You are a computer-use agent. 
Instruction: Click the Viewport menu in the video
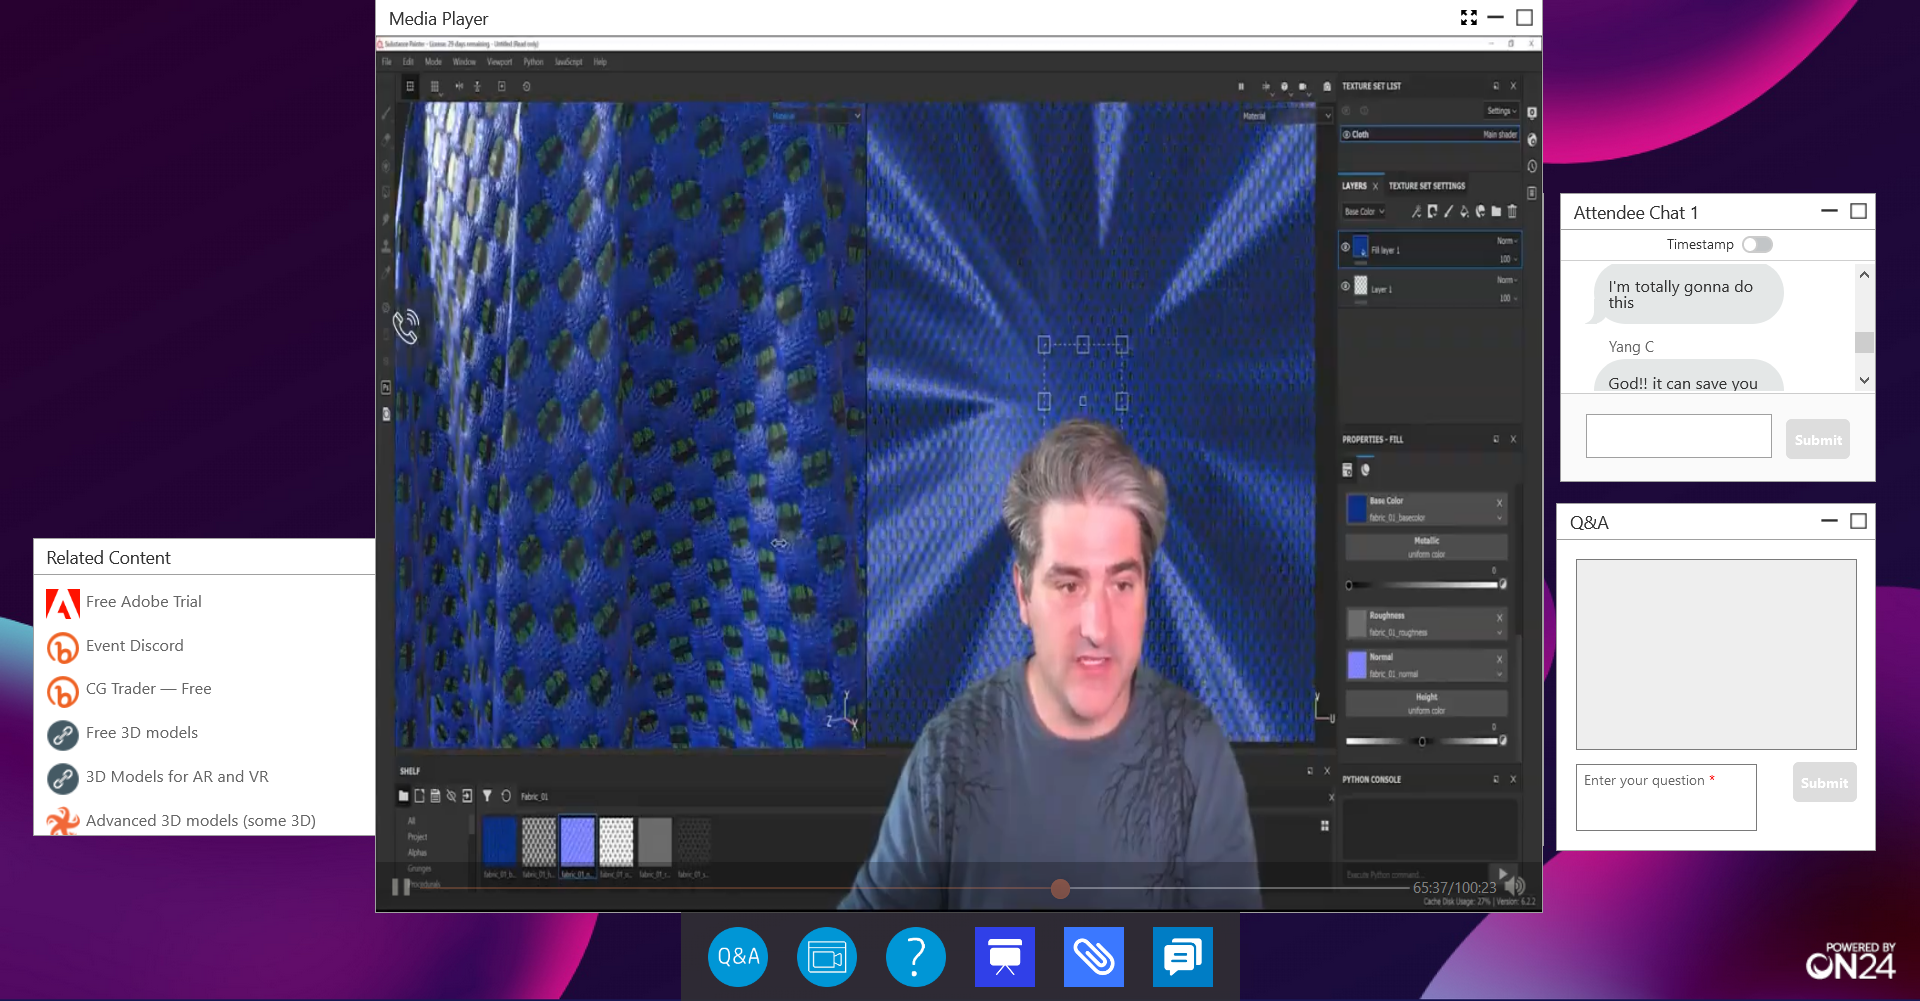(499, 62)
